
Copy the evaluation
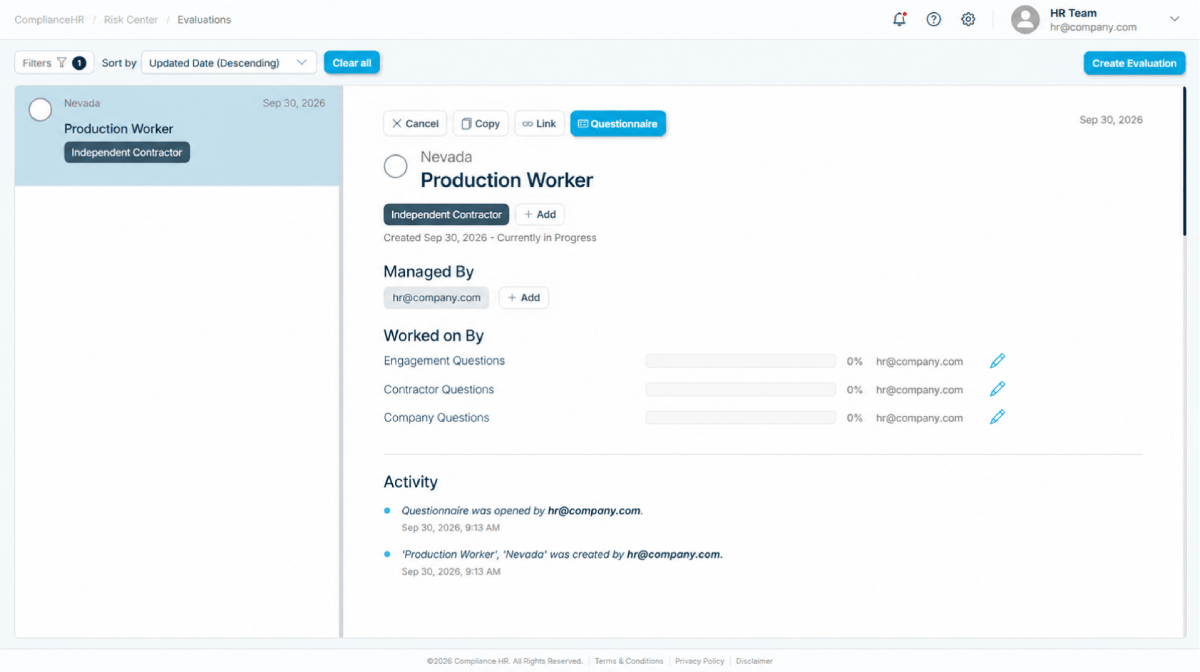click(481, 123)
